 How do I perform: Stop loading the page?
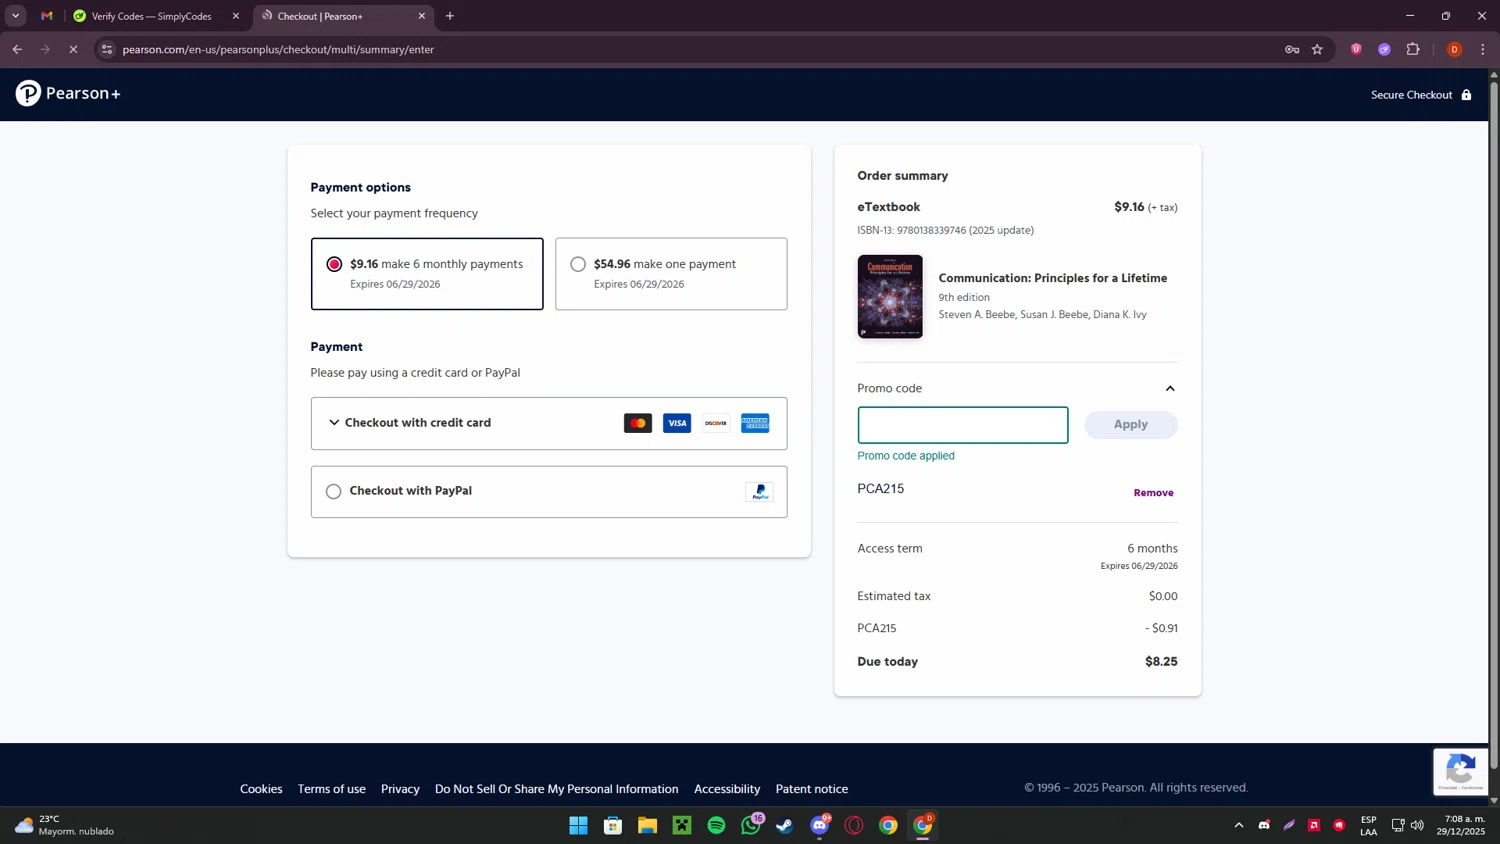[x=73, y=49]
